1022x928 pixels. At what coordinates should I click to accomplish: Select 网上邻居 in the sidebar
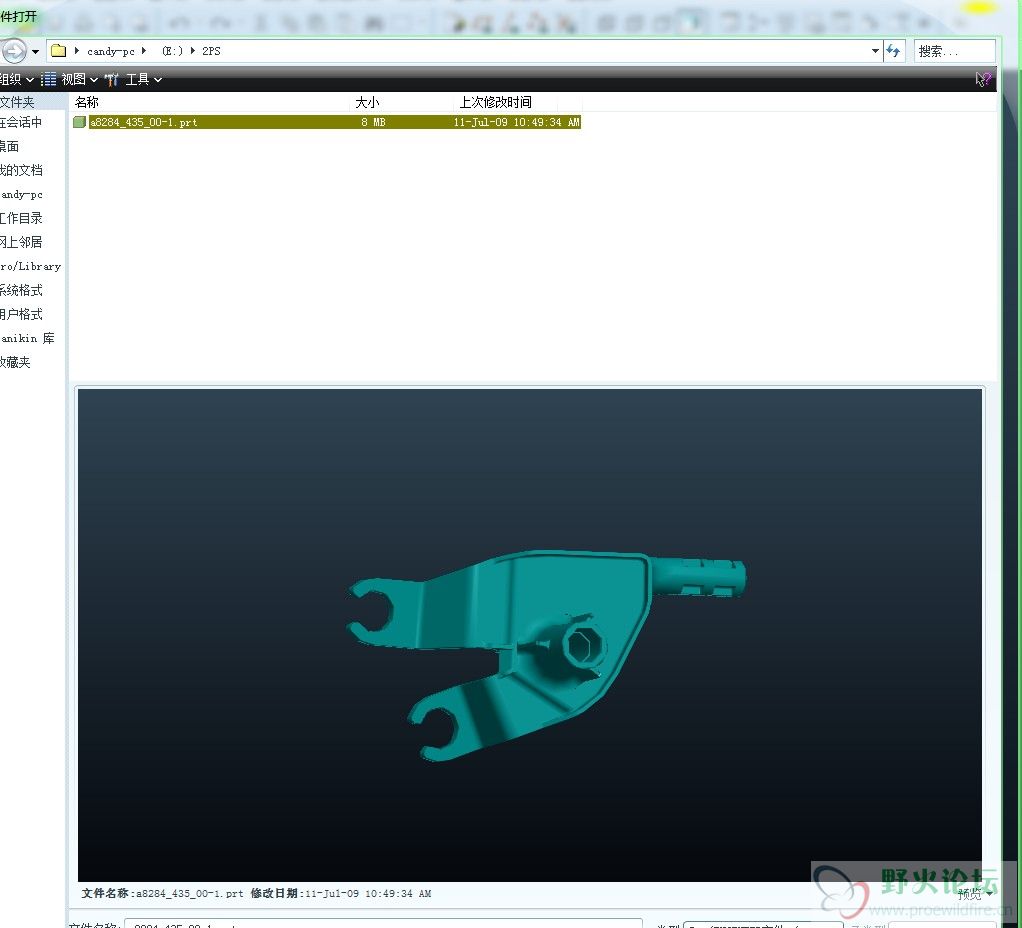(22, 242)
